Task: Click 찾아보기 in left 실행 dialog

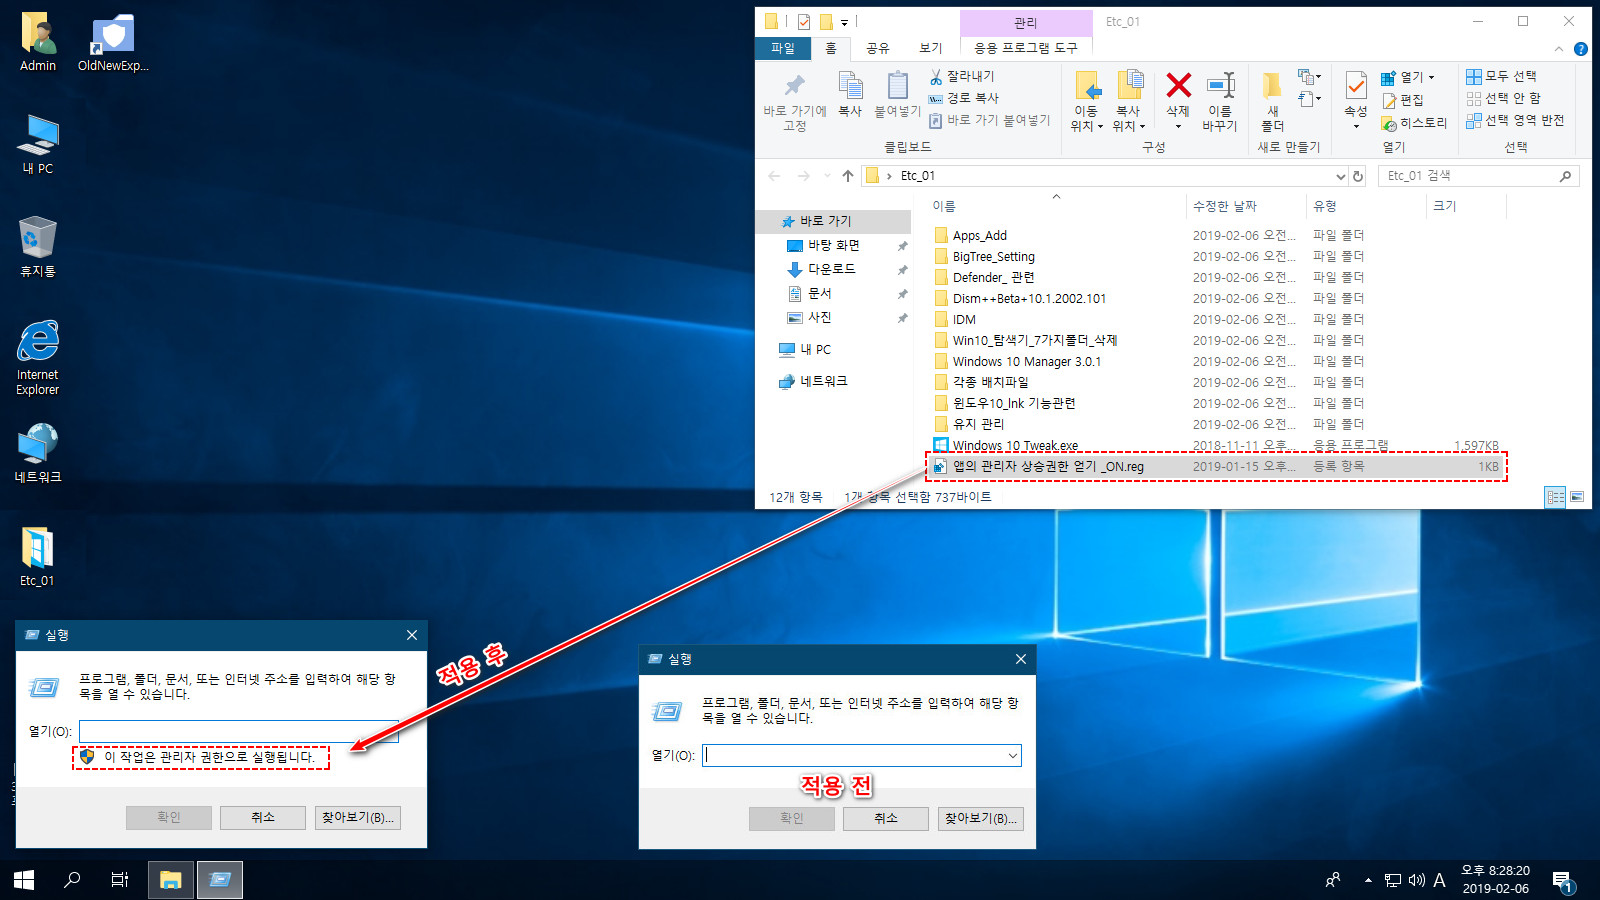Action: click(x=358, y=817)
